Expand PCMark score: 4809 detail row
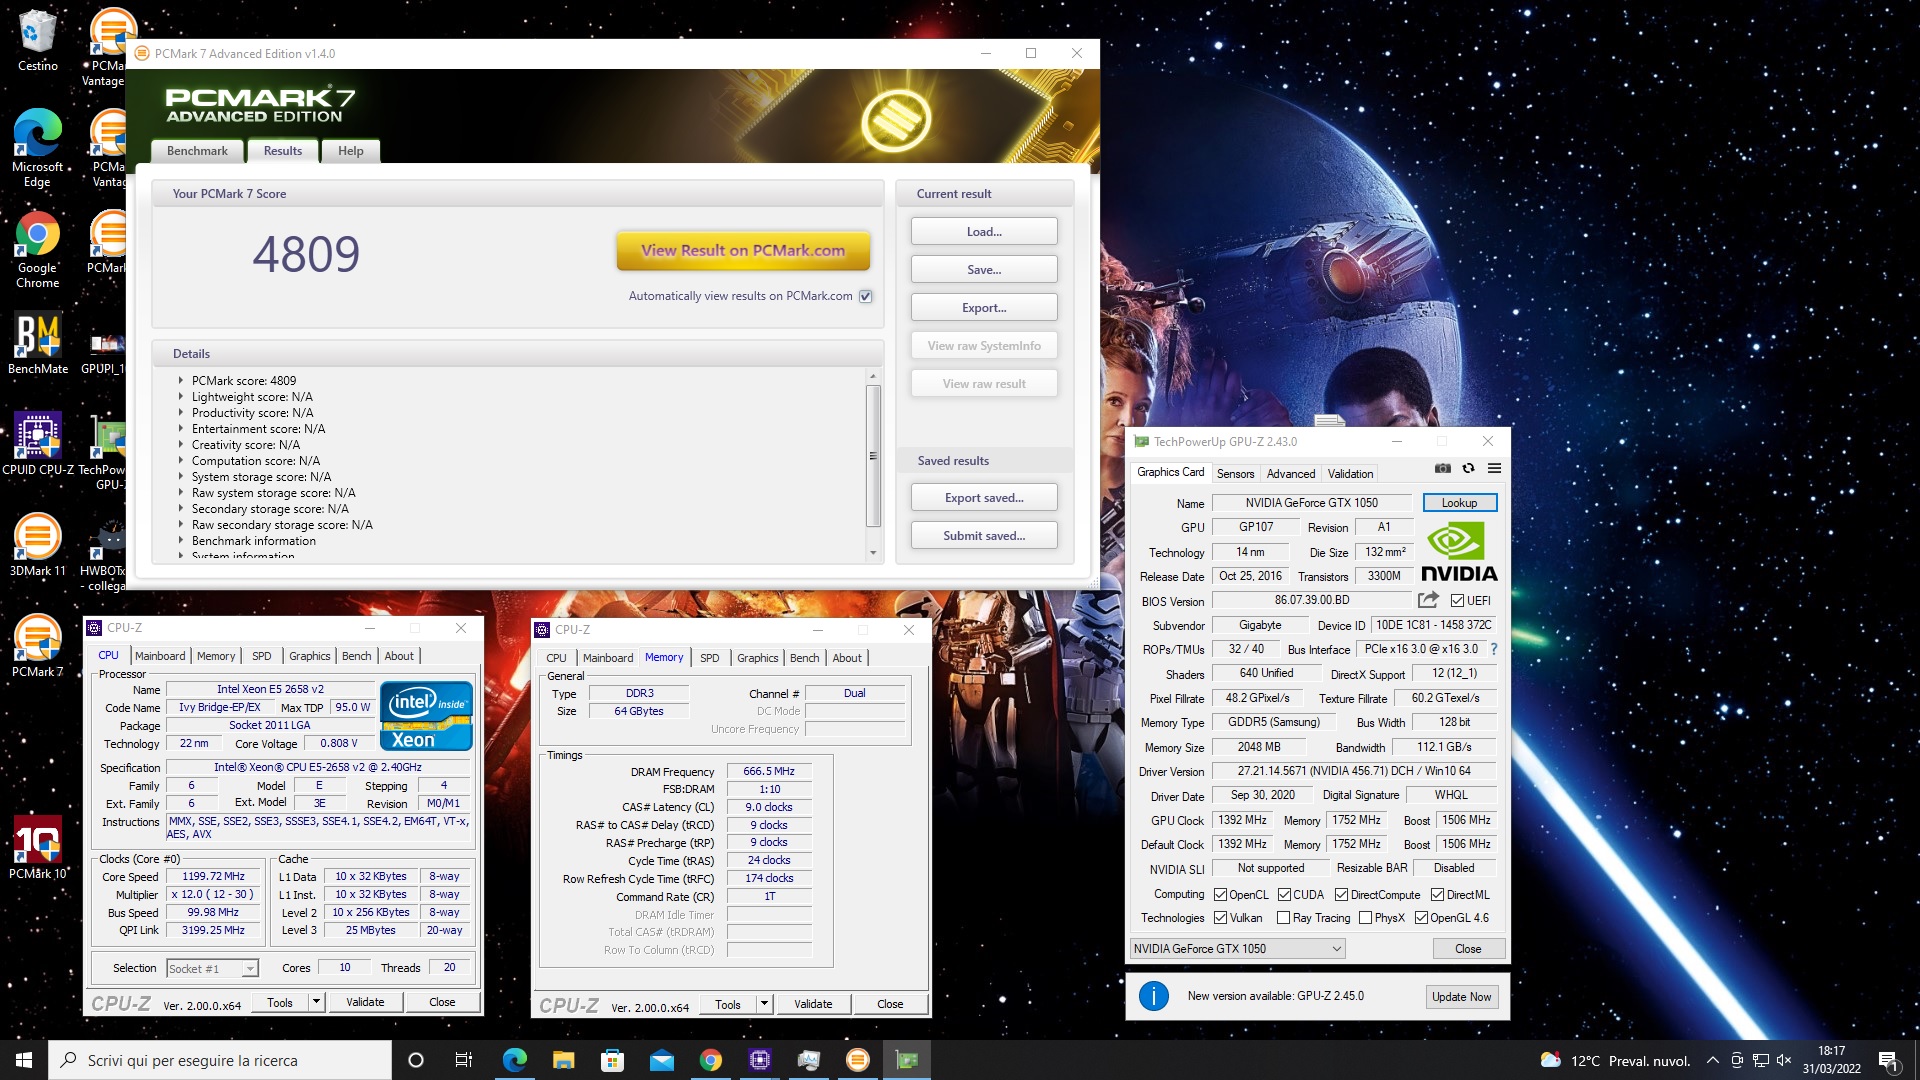Viewport: 1920px width, 1080px height. (181, 381)
